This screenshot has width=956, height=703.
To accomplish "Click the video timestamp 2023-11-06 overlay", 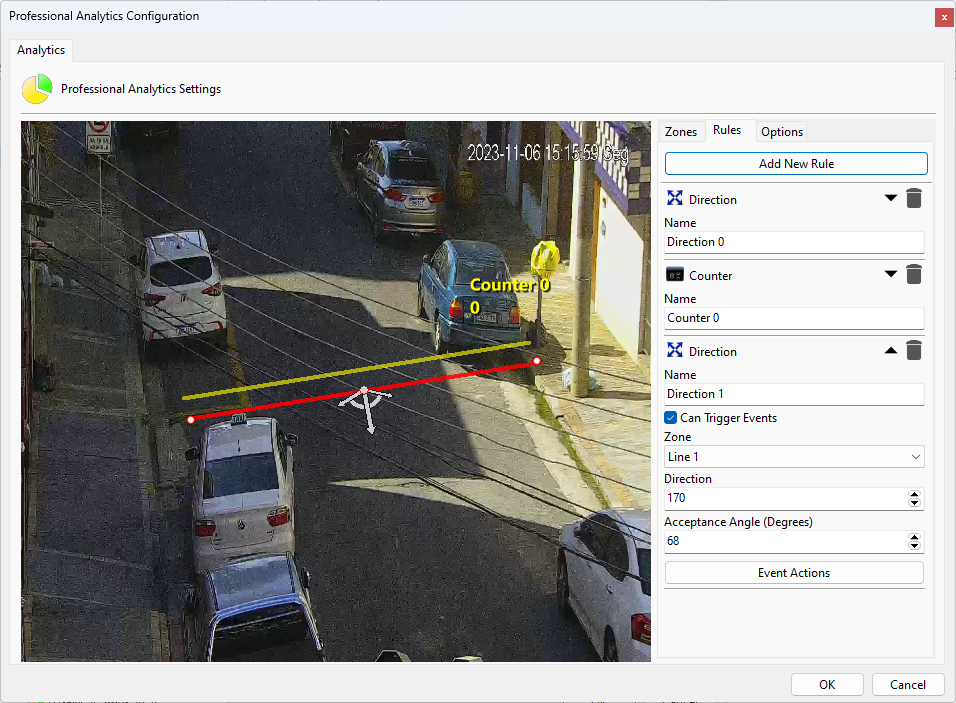I will pyautogui.click(x=548, y=152).
